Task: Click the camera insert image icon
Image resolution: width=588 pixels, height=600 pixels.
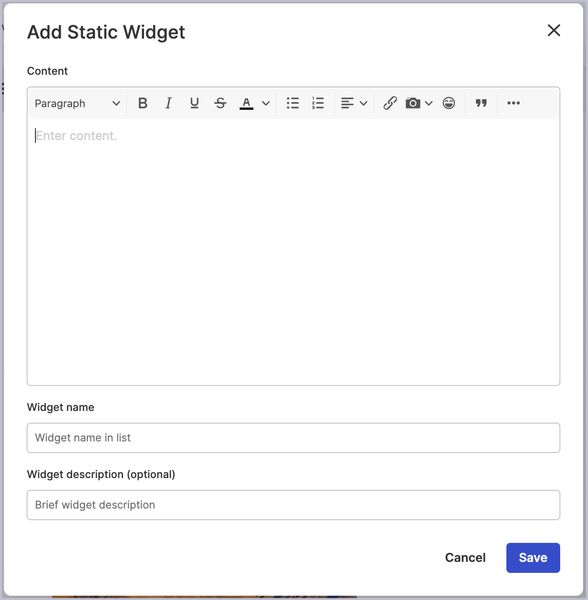Action: (413, 103)
